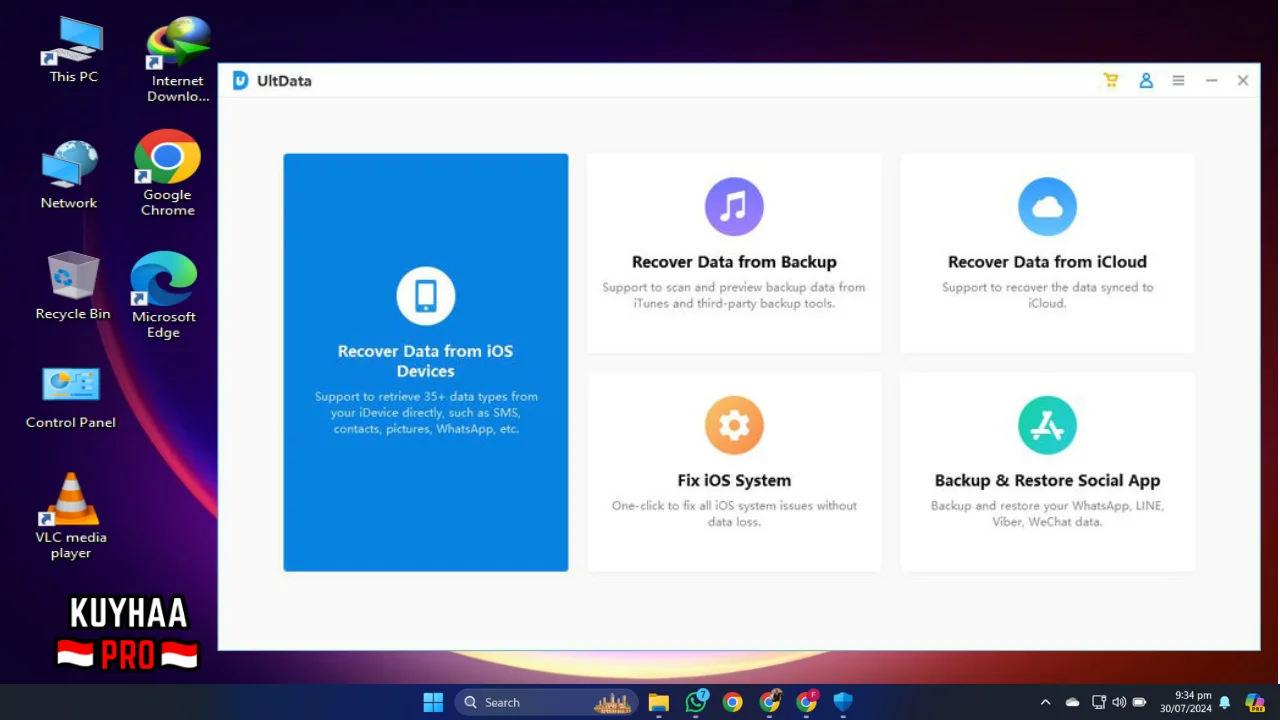Select Control Panel desktop icon
Screen dimensions: 1280x720
pyautogui.click(x=71, y=397)
